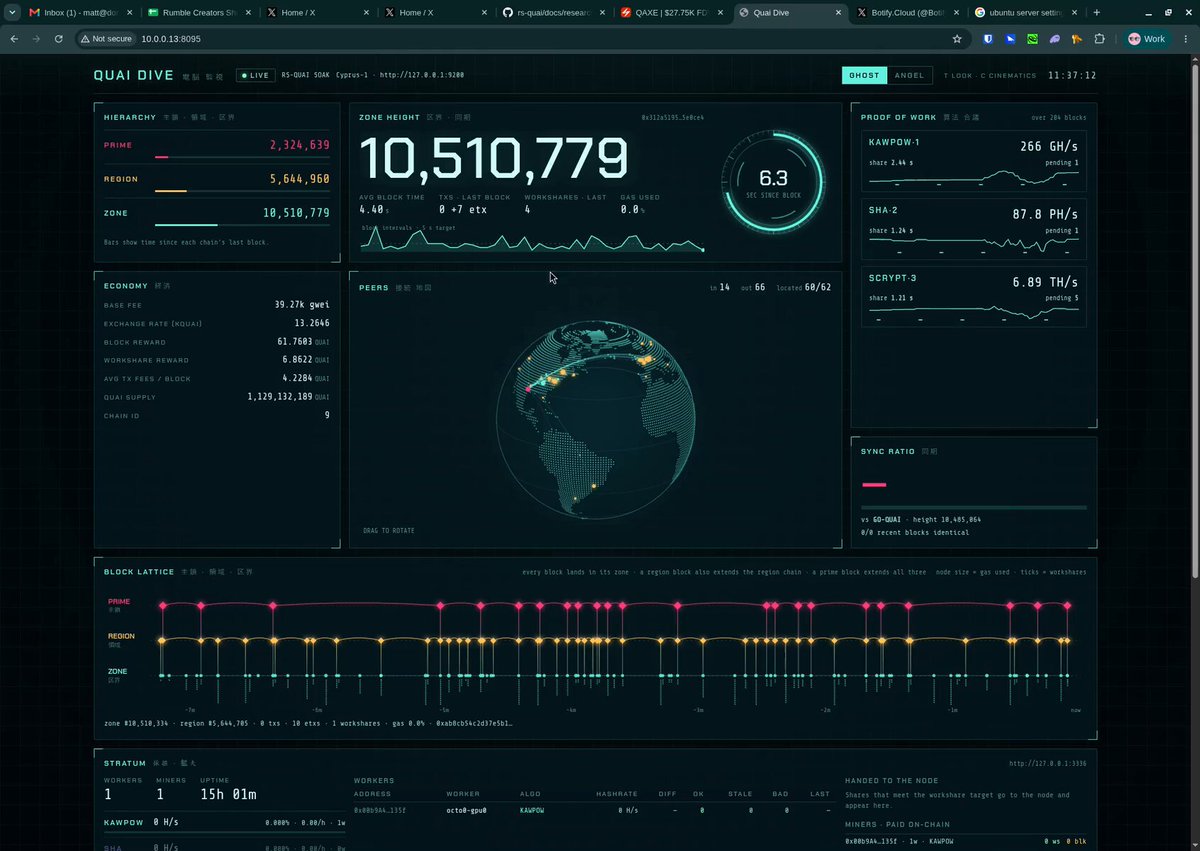Open the tab search dropdown arrow
Screen dimensions: 1200x851
10,12
